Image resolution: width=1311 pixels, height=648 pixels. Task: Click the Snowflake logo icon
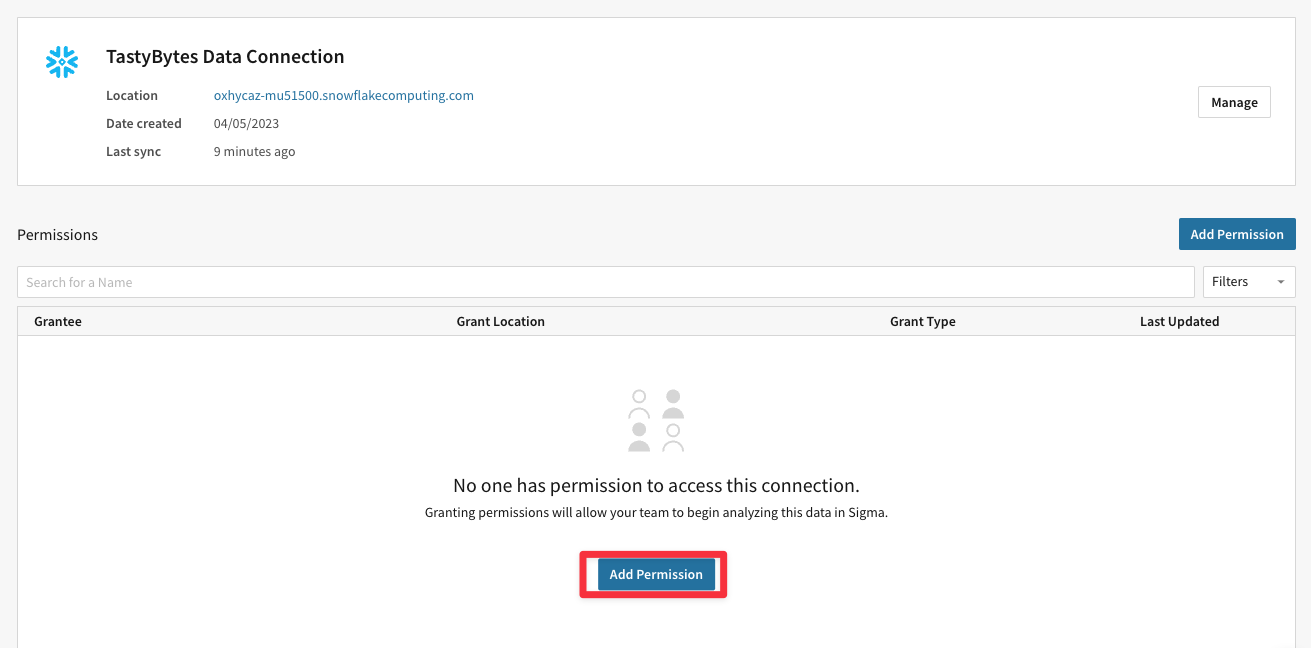62,62
